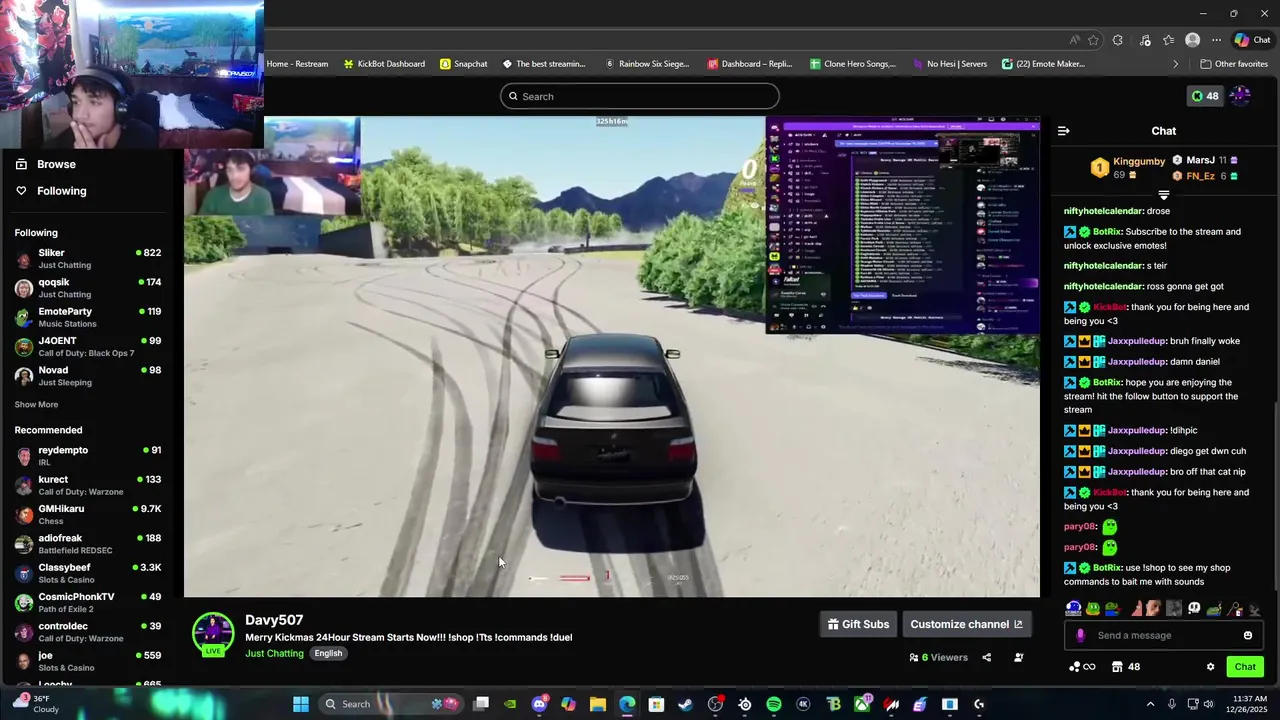Collapse the chat panel with the arrow icon

point(1063,131)
